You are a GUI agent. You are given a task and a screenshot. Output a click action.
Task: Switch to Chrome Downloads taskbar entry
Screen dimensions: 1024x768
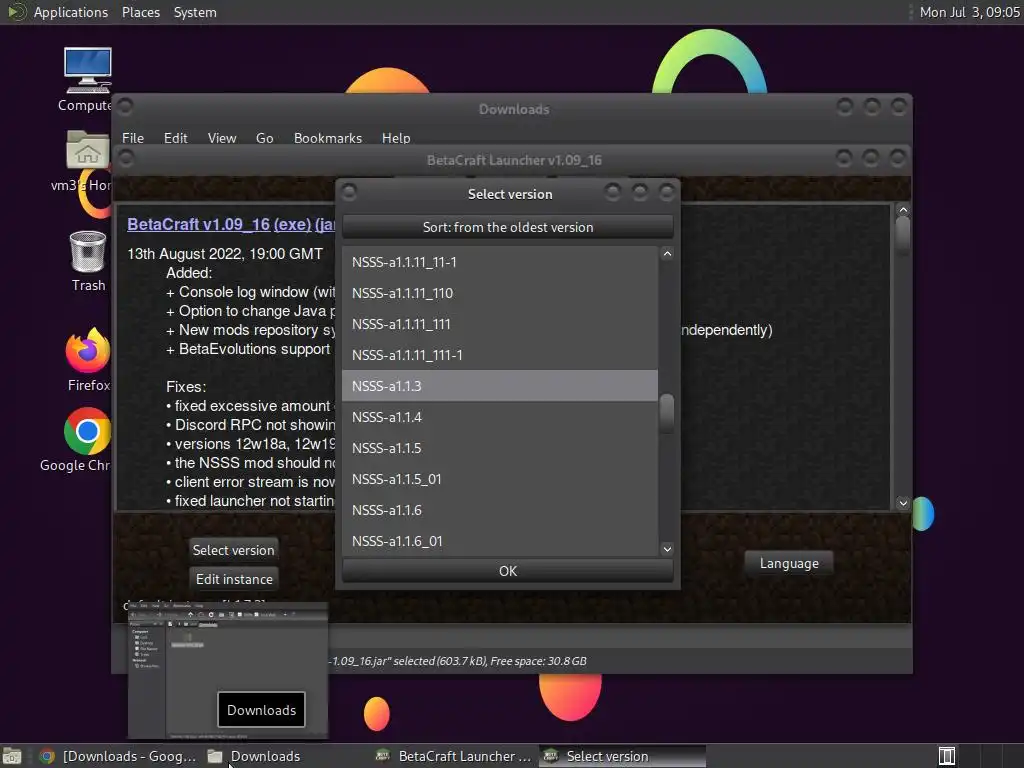point(118,756)
